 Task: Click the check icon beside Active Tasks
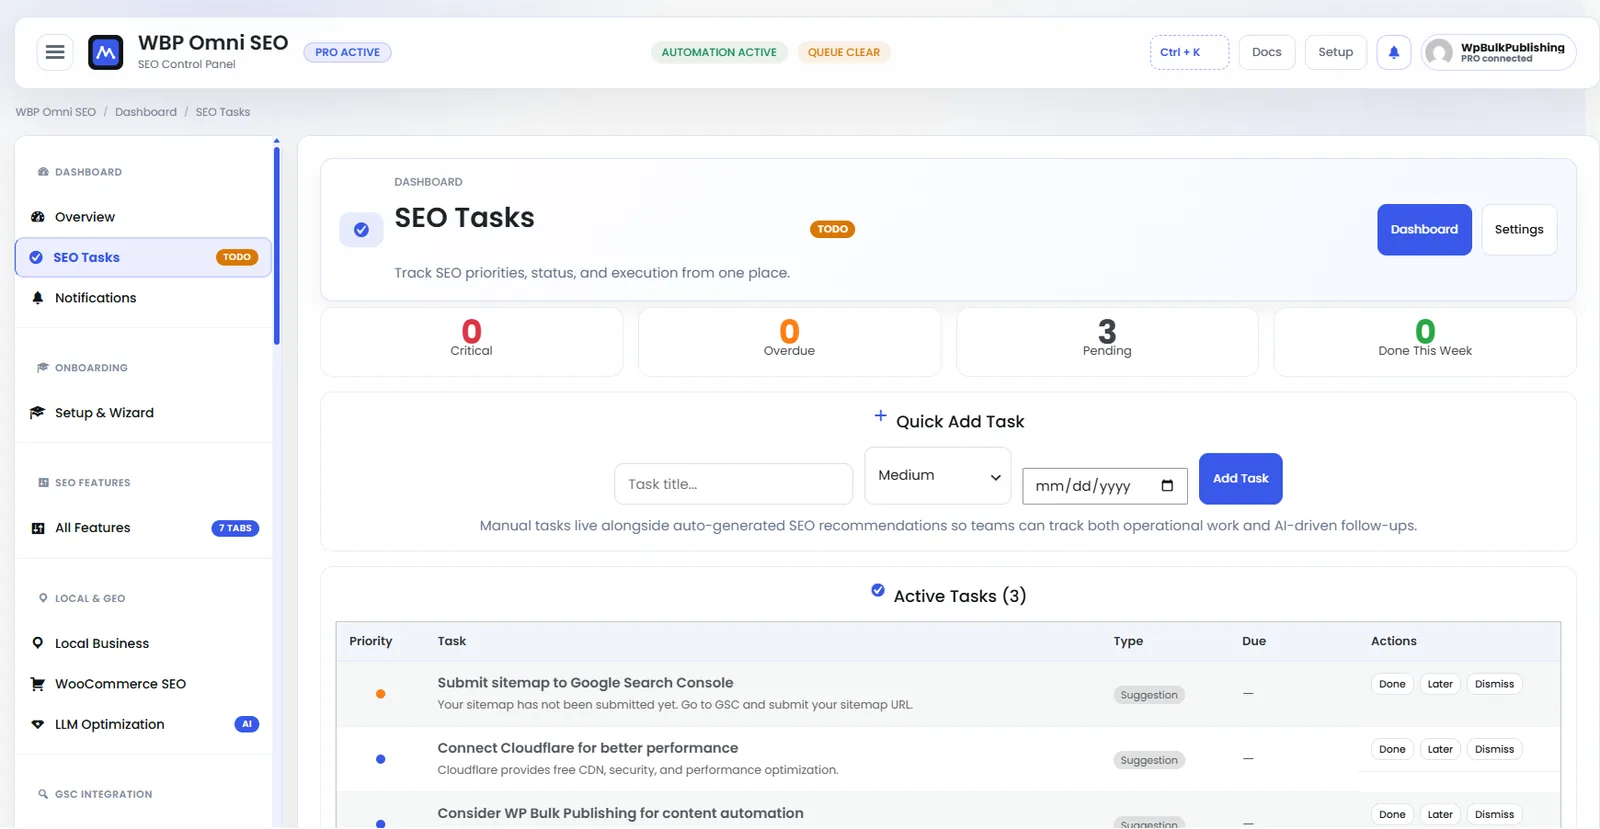[878, 590]
